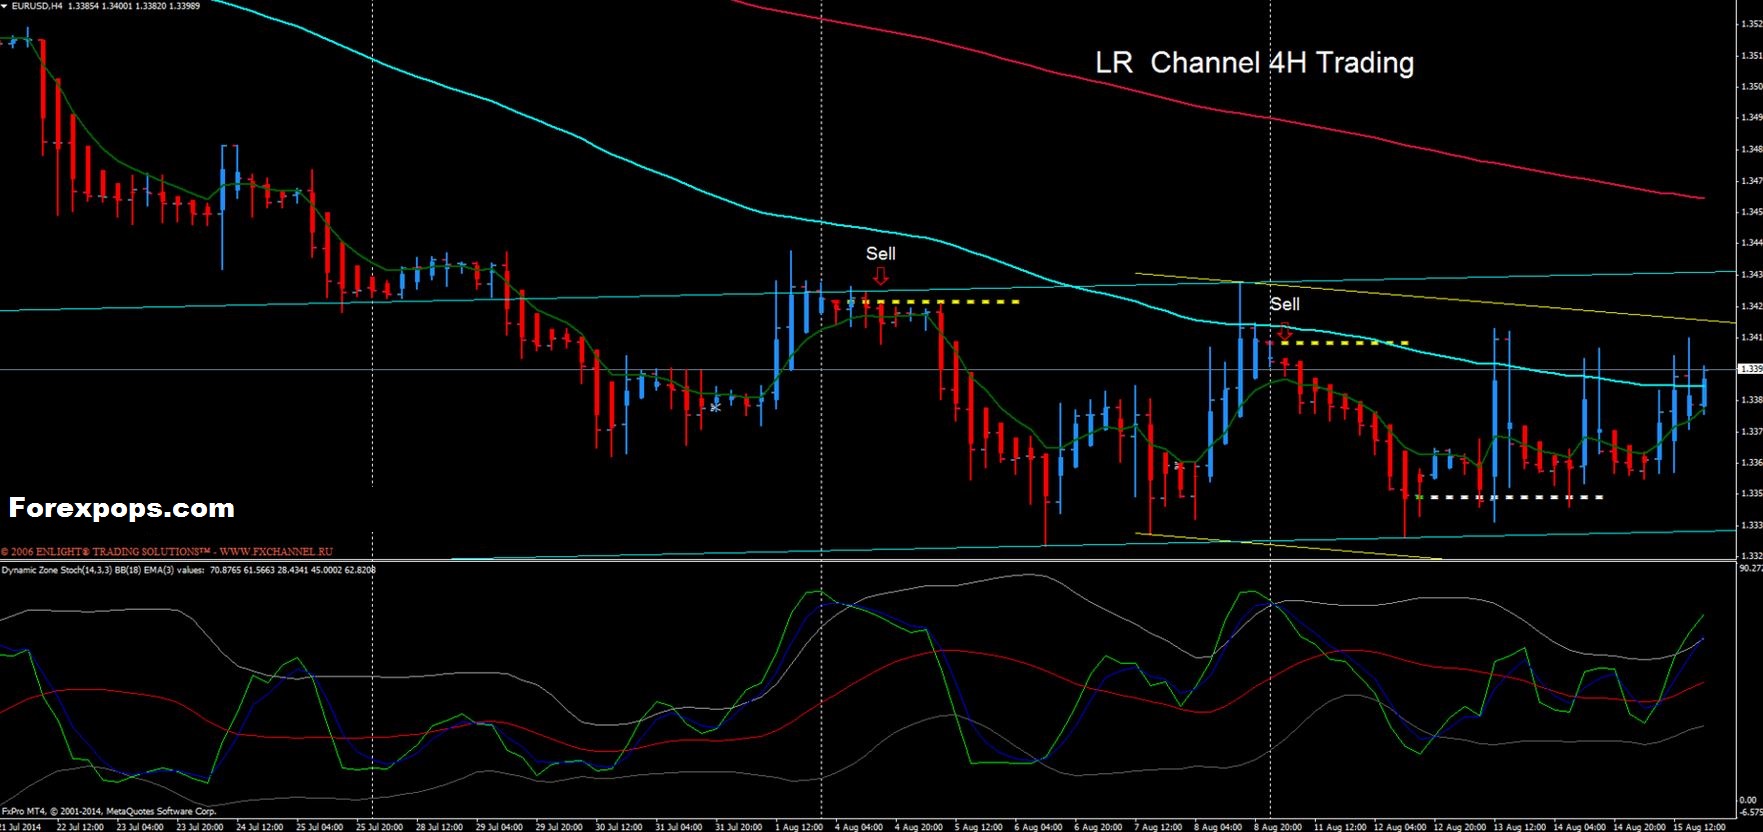Click the 8 Aug 20:00 time label
1763x832 pixels.
tap(1277, 827)
